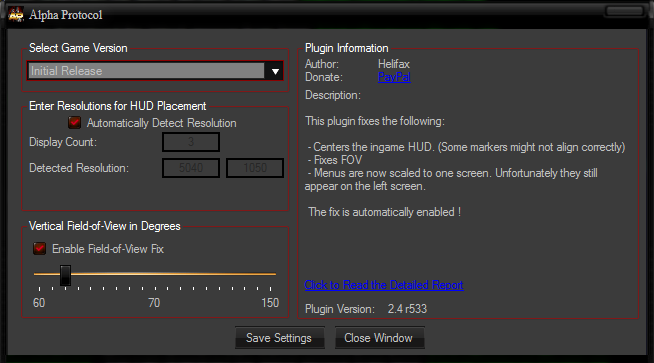Click the Save Settings button
This screenshot has width=654, height=363.
[x=279, y=338]
